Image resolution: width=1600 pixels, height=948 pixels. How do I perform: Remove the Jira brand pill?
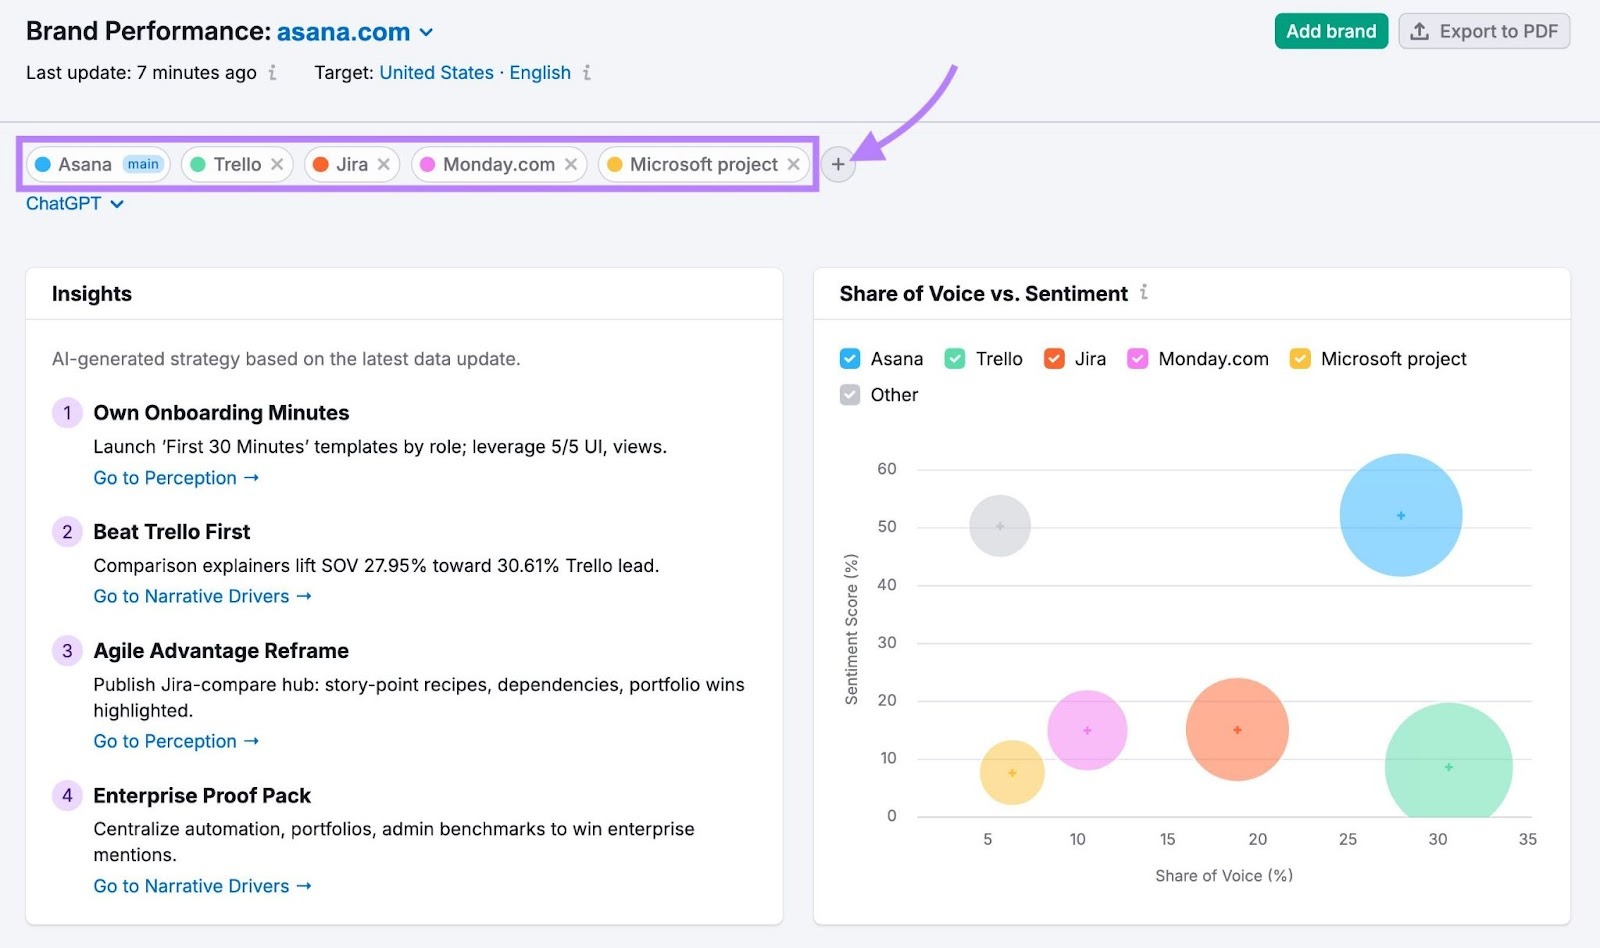tap(383, 164)
